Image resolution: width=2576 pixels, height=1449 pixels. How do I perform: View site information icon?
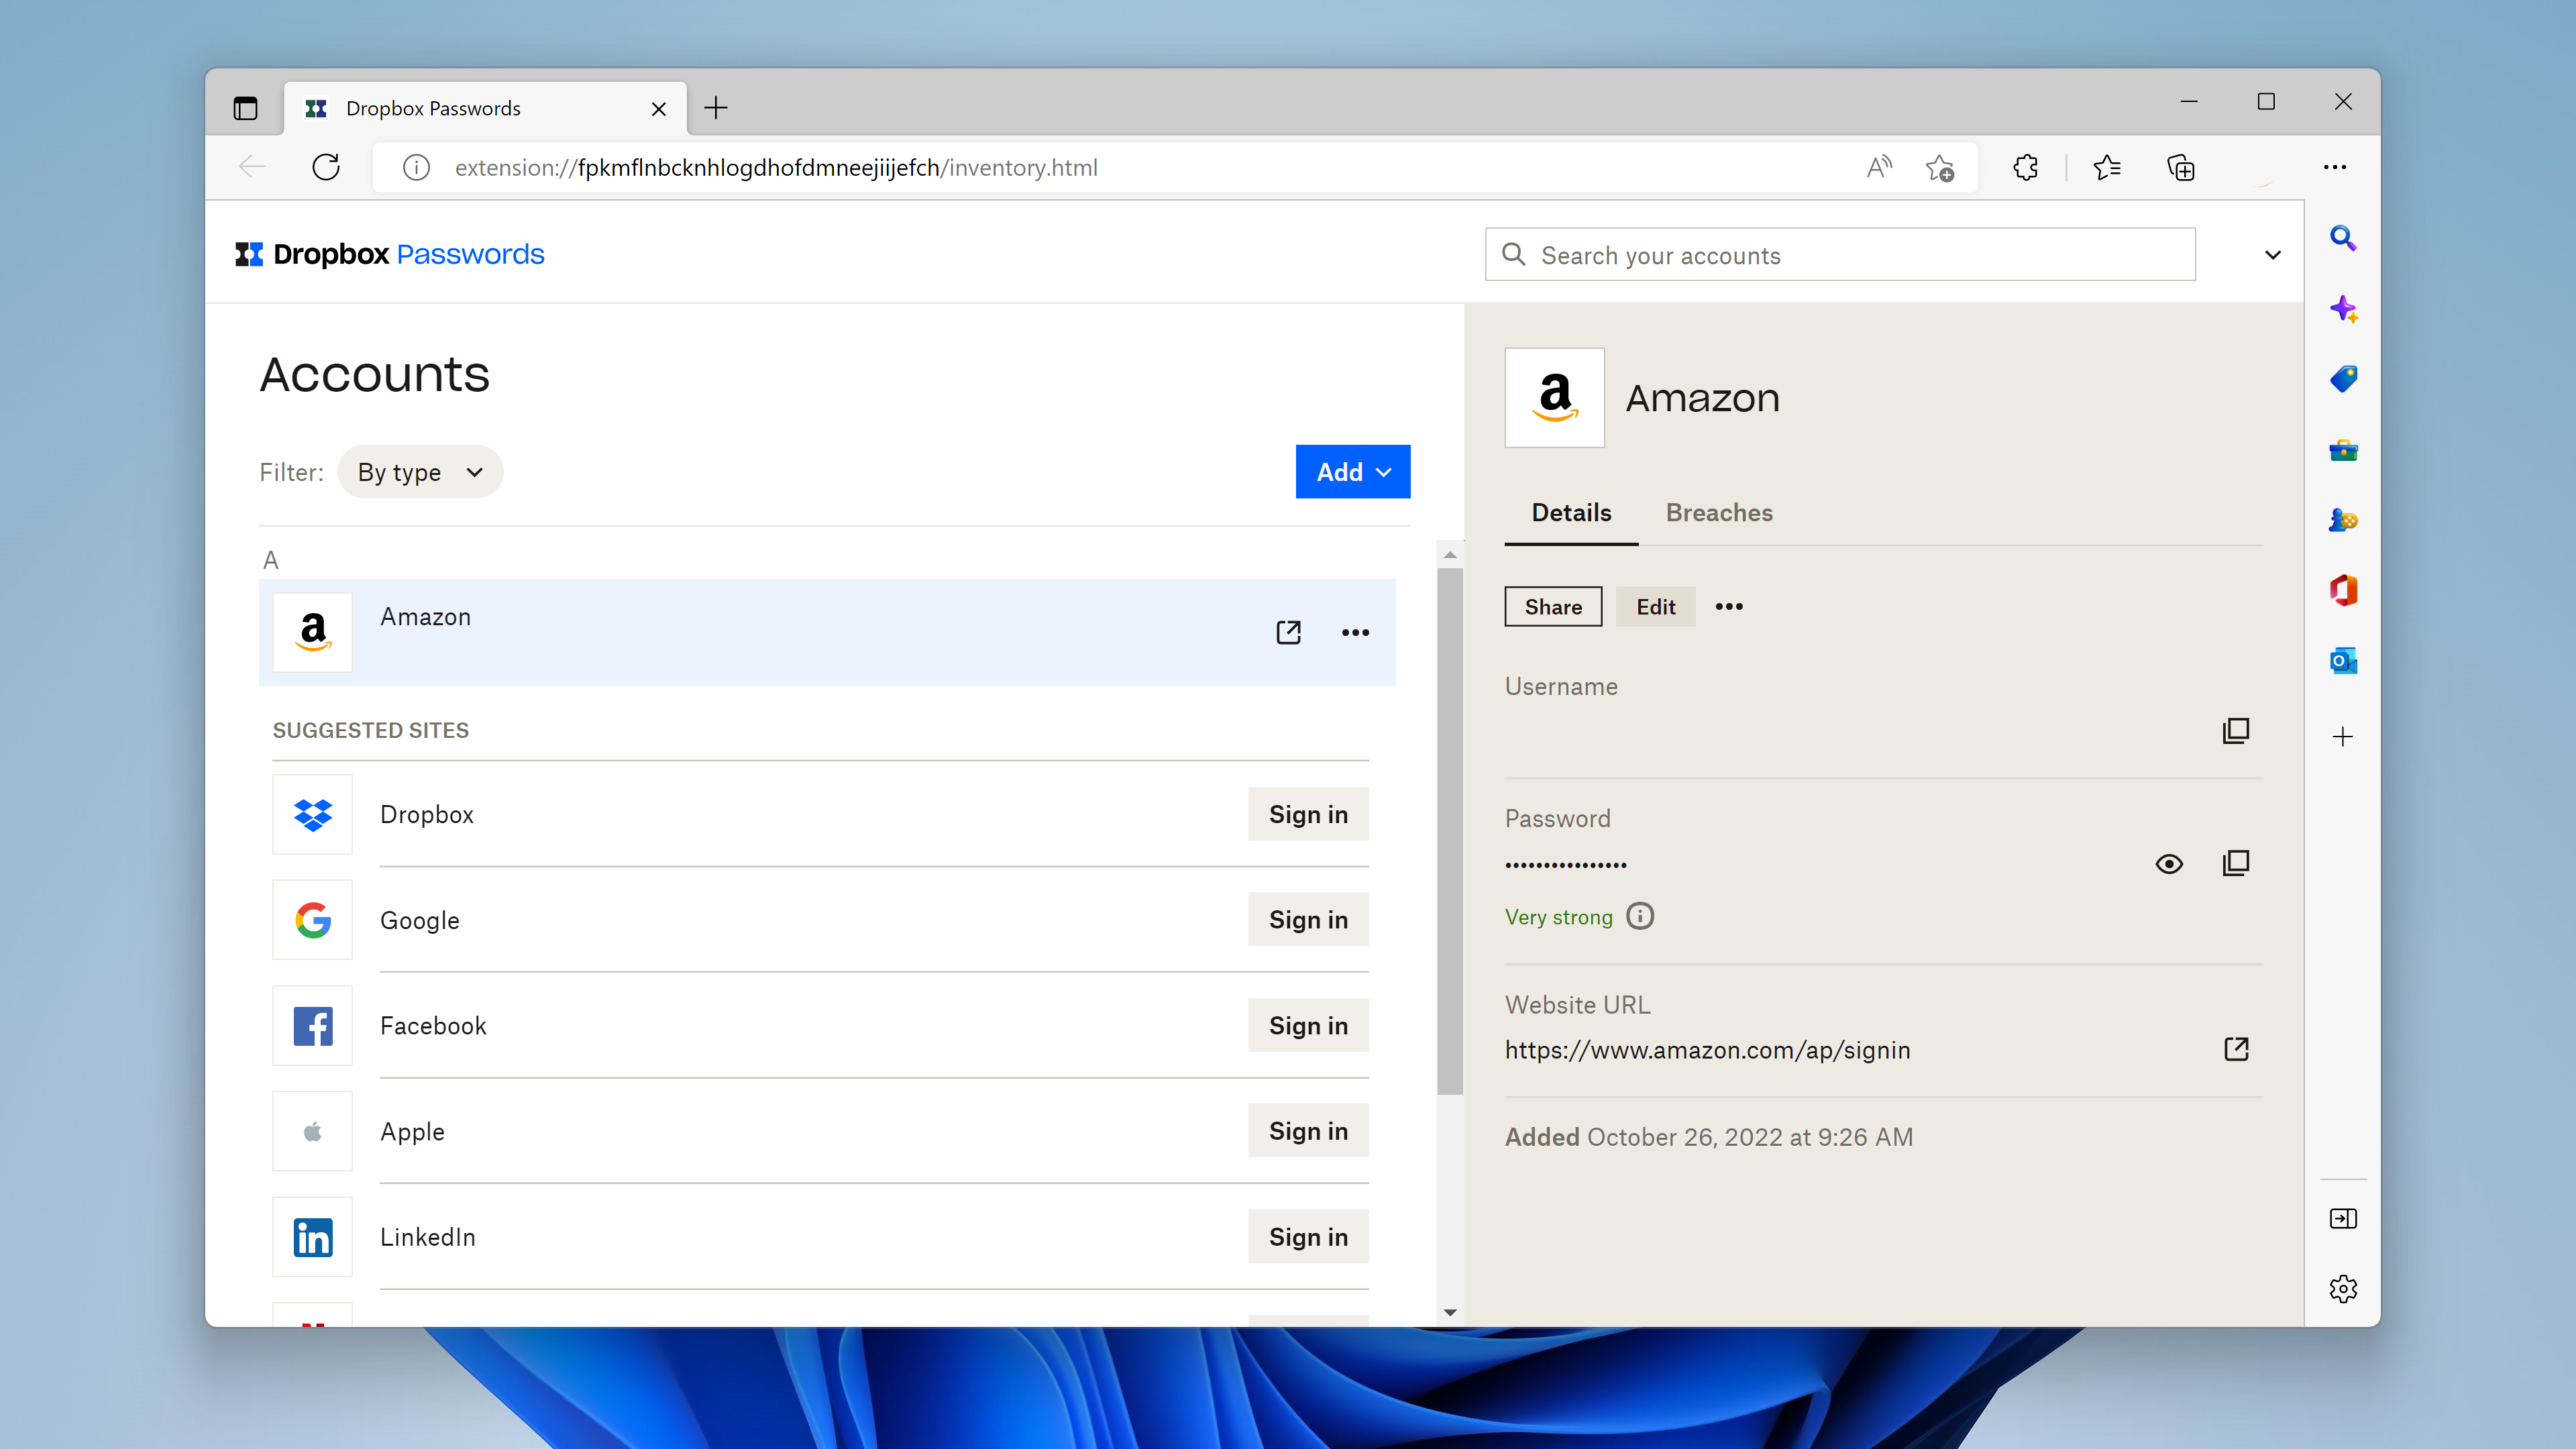416,167
